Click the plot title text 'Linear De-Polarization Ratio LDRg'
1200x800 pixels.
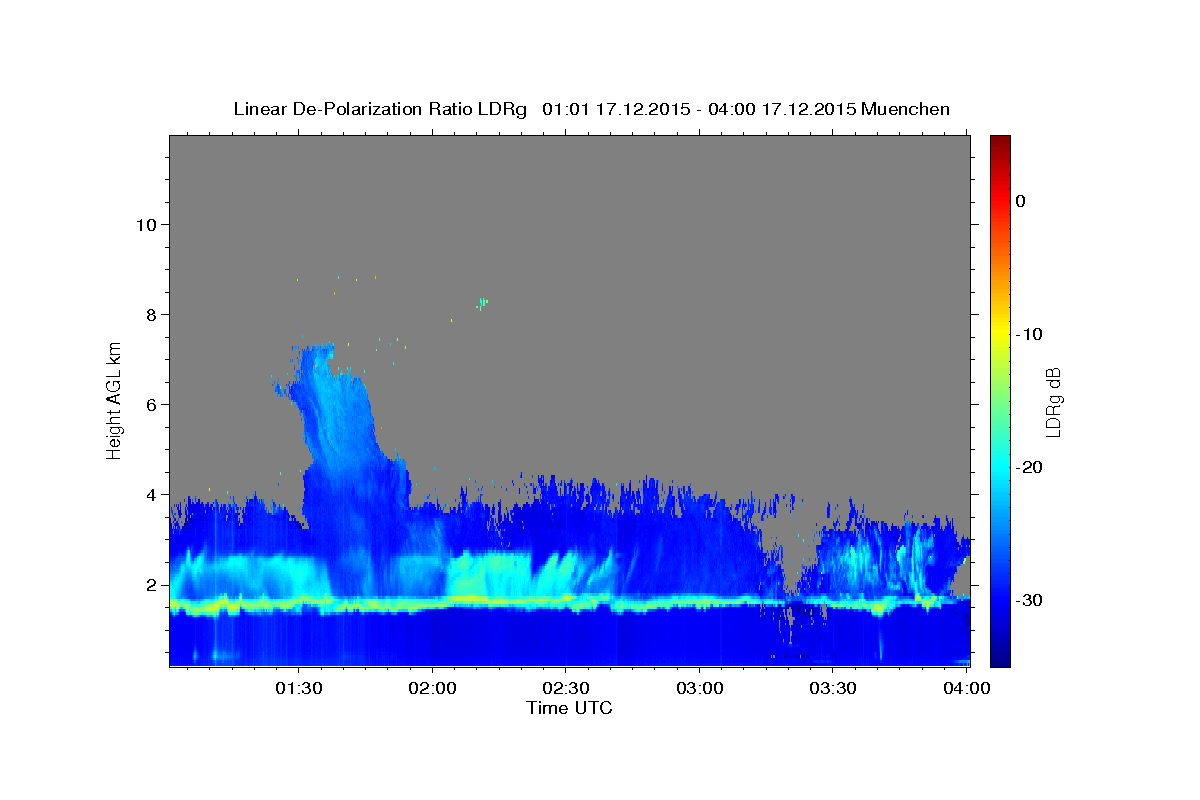click(x=380, y=109)
